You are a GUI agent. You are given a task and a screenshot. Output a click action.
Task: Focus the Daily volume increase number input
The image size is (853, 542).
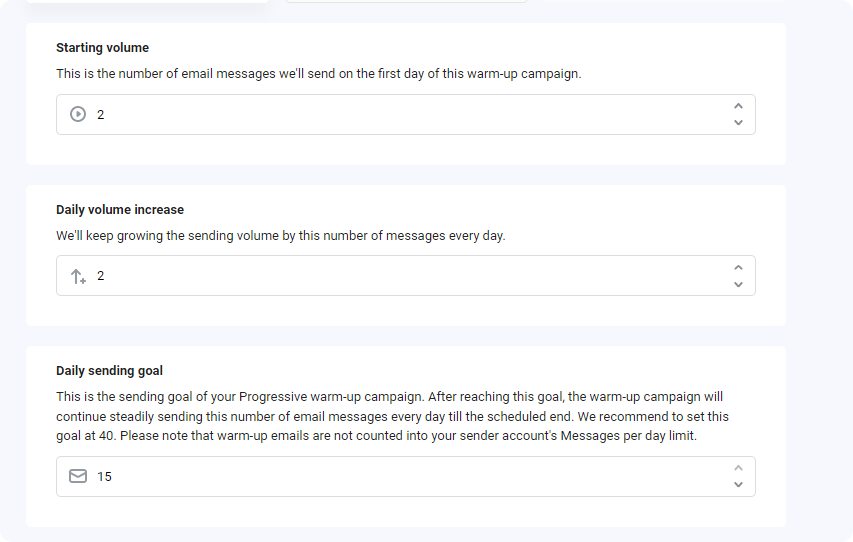(x=406, y=276)
